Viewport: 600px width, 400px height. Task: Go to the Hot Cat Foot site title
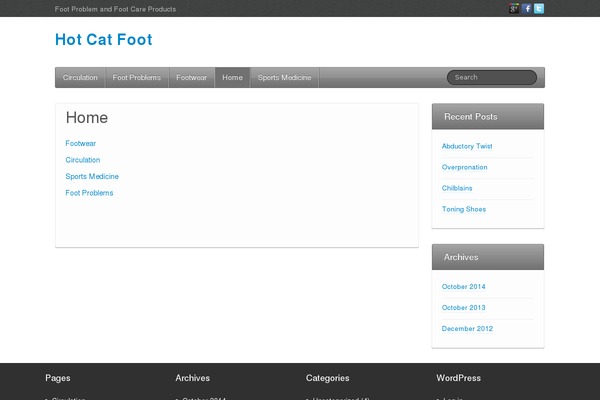(104, 39)
